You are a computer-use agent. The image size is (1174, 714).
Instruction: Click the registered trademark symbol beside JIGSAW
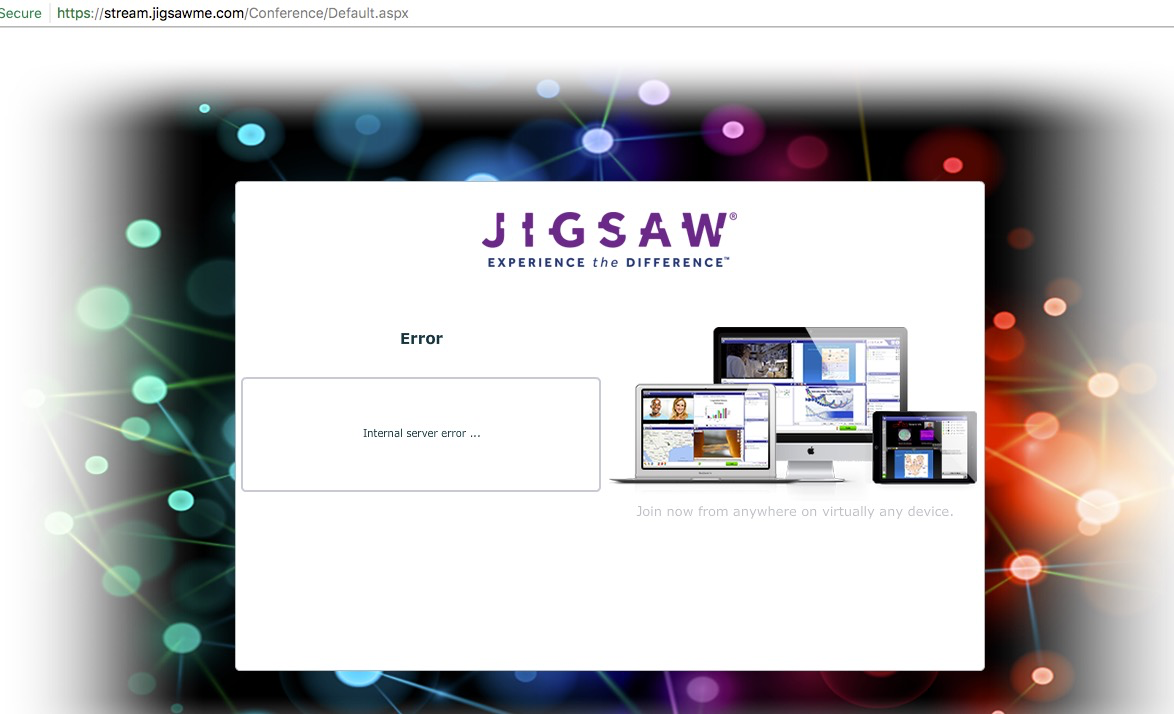733,216
